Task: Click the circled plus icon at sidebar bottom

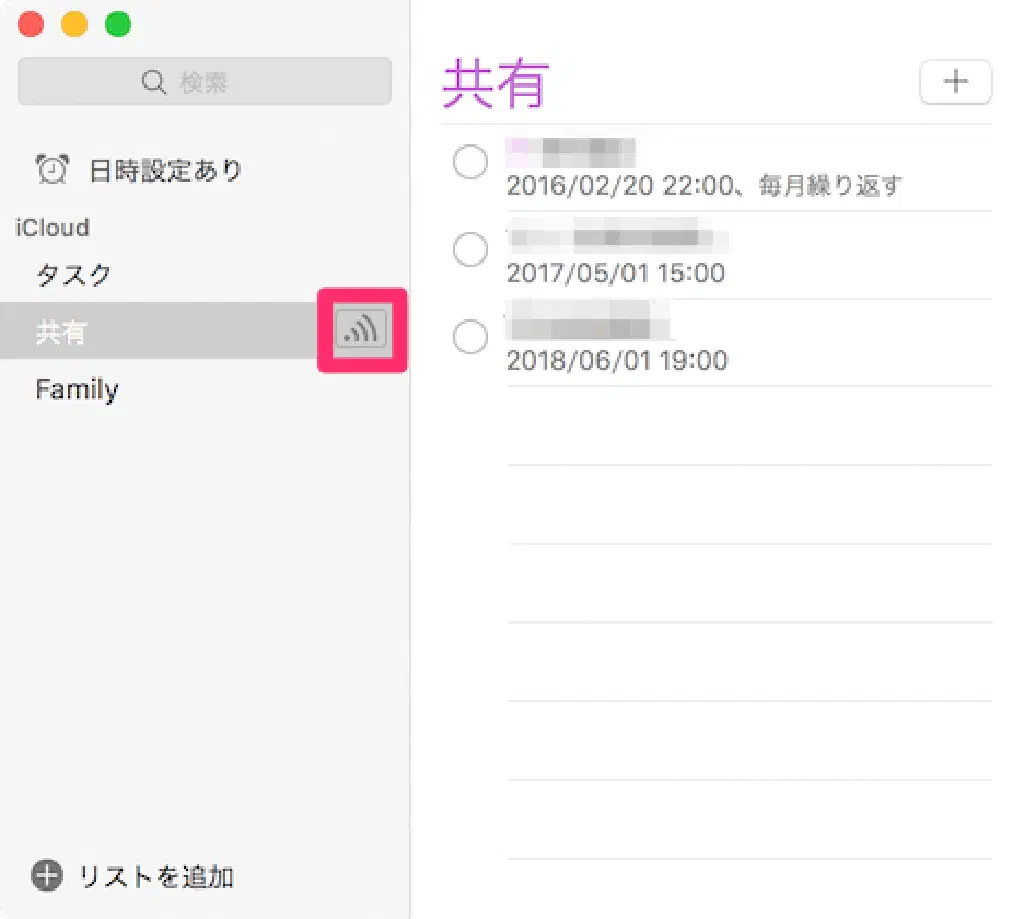Action: click(46, 876)
